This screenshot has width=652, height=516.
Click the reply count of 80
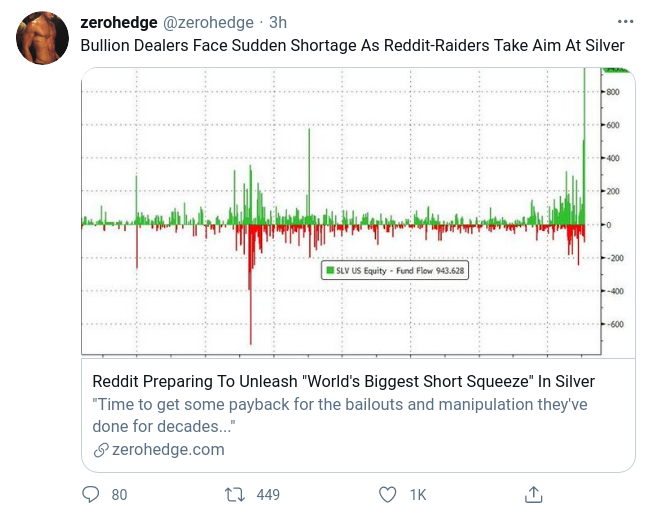(x=120, y=494)
